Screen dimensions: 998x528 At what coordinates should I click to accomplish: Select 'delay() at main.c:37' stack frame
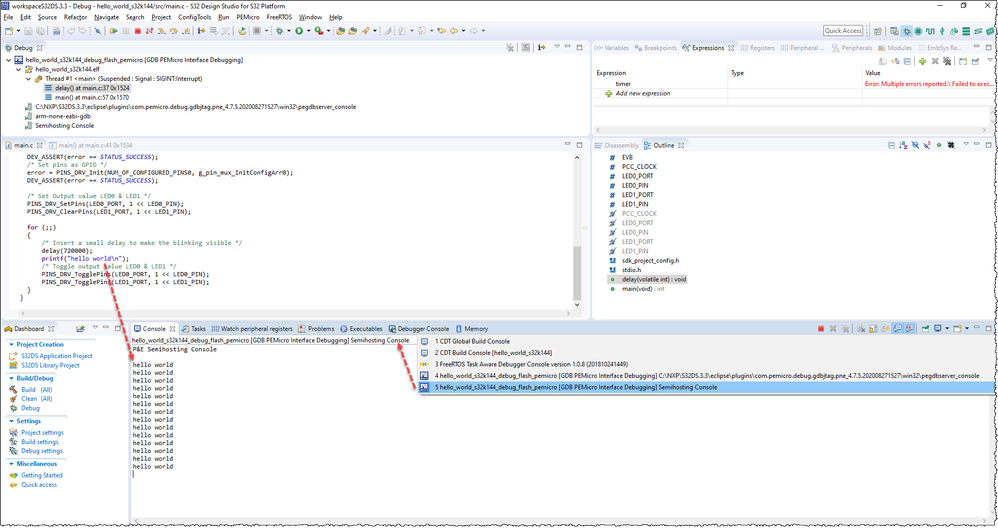pyautogui.click(x=92, y=88)
